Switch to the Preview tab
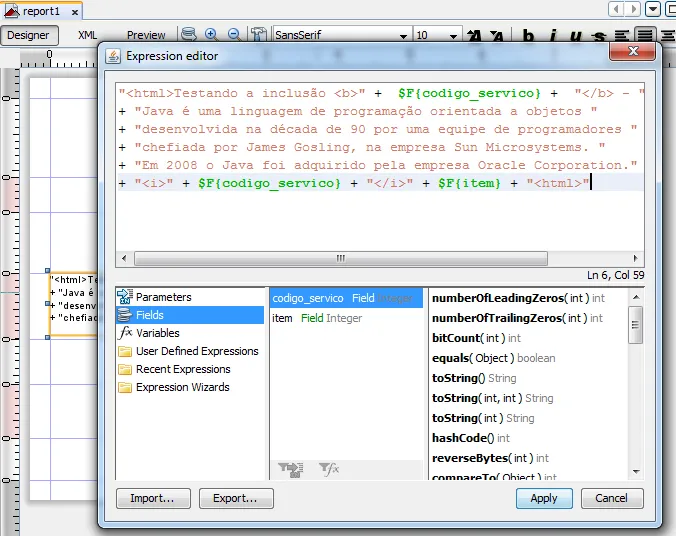676x536 pixels. pos(146,35)
